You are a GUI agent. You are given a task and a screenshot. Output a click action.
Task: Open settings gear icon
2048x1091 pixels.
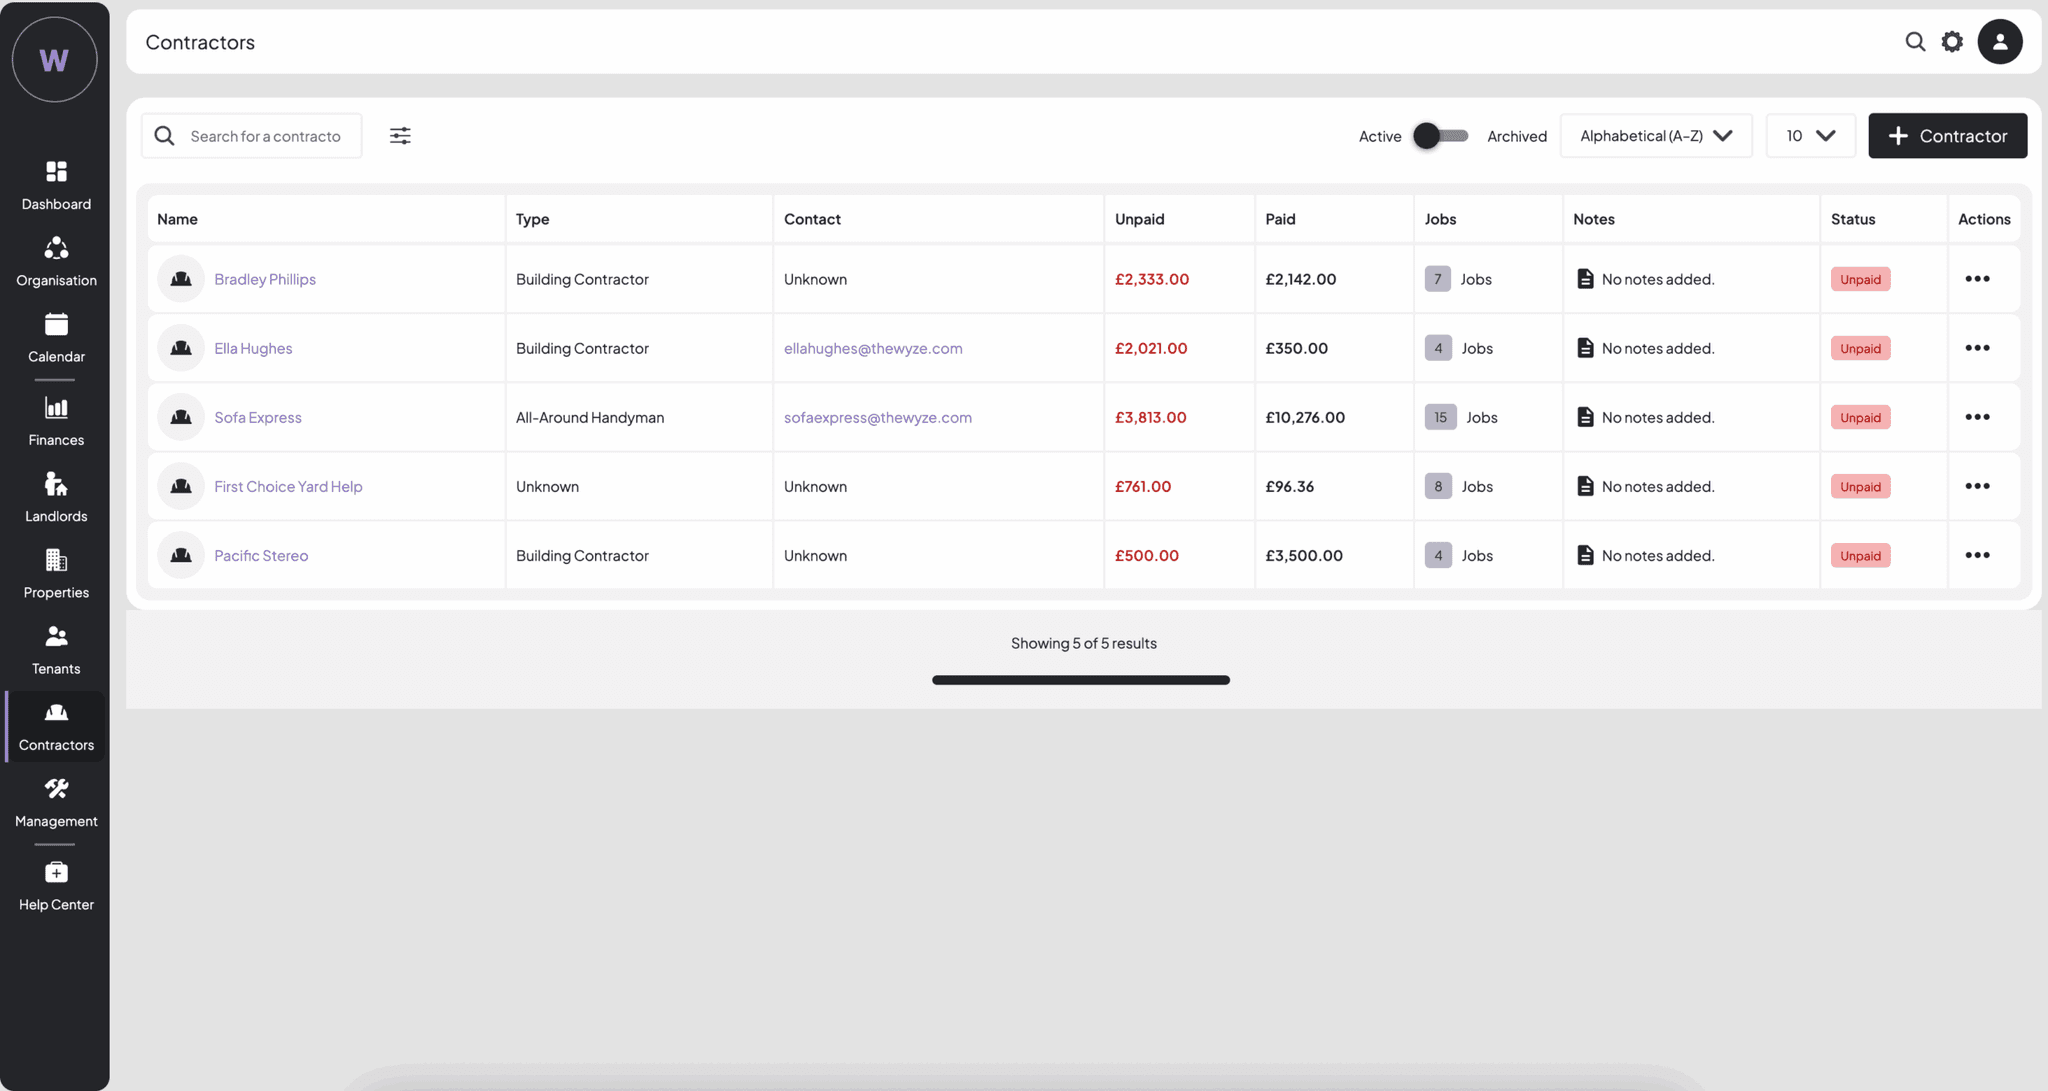[1952, 42]
